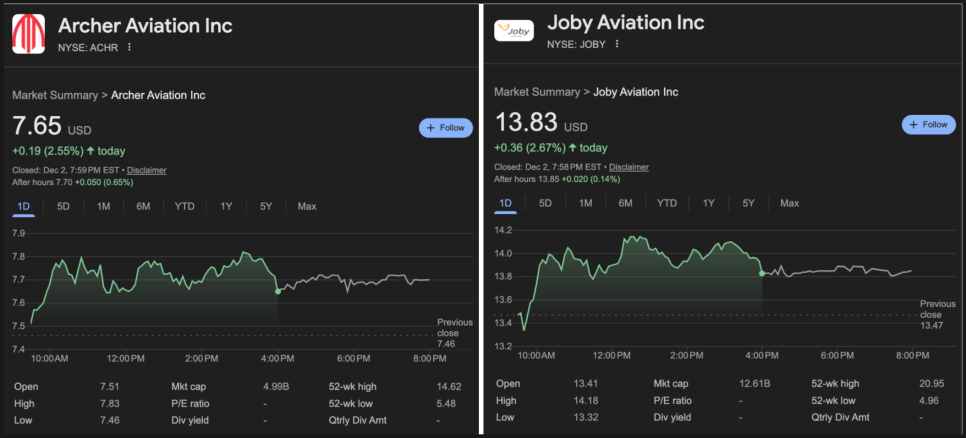Follow Joby Aviation stock

[x=928, y=125]
